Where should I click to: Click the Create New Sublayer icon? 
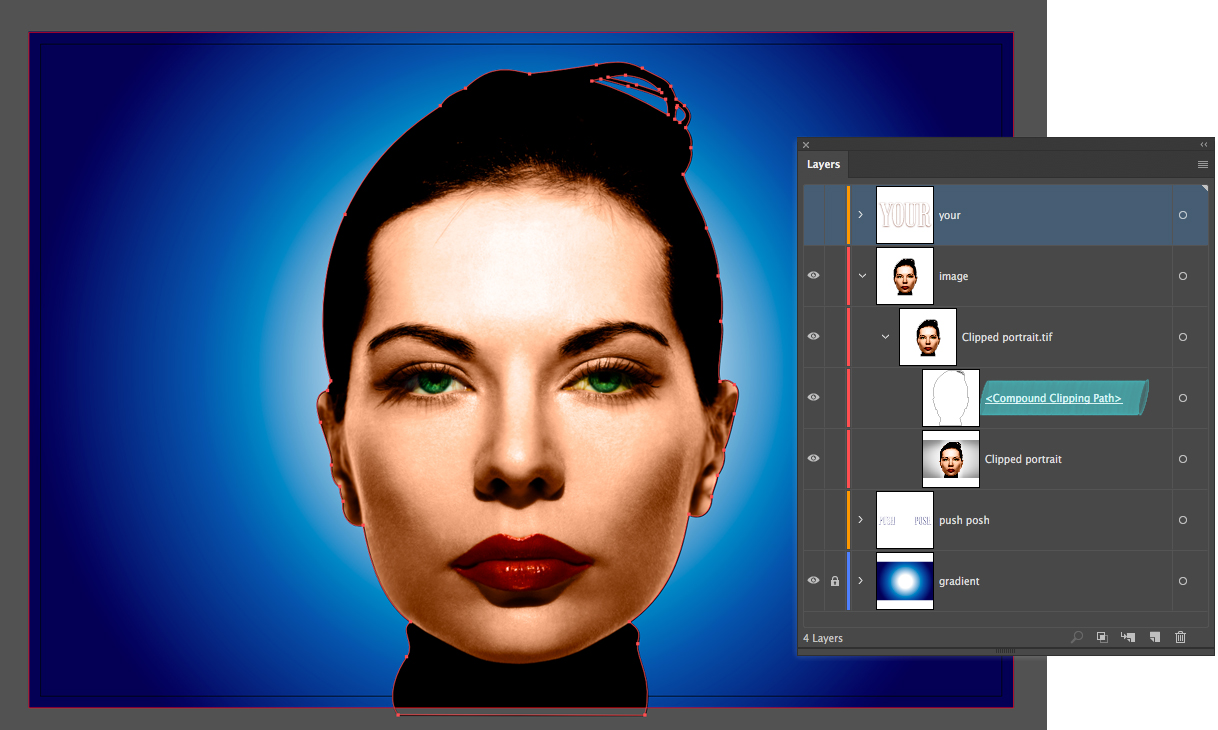1128,637
